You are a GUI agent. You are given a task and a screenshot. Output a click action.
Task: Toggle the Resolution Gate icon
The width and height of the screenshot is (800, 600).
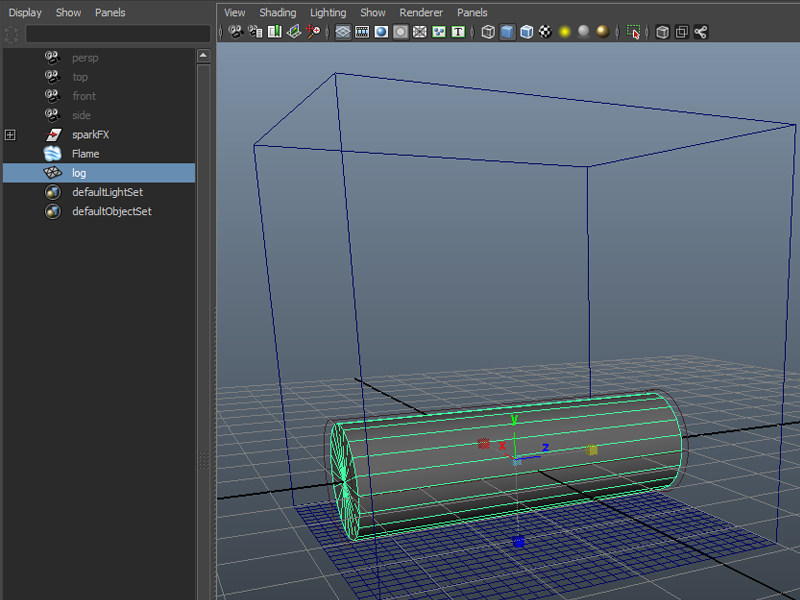(381, 32)
